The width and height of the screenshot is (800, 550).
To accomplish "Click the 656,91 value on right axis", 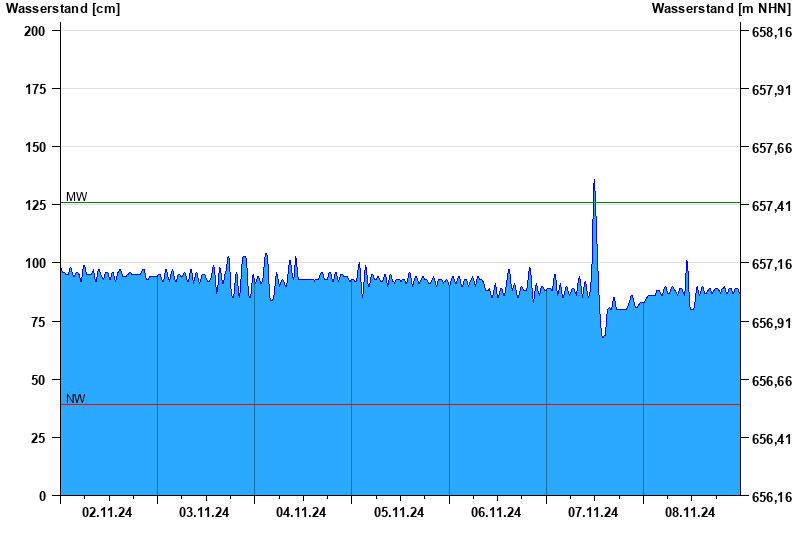I will [x=772, y=323].
